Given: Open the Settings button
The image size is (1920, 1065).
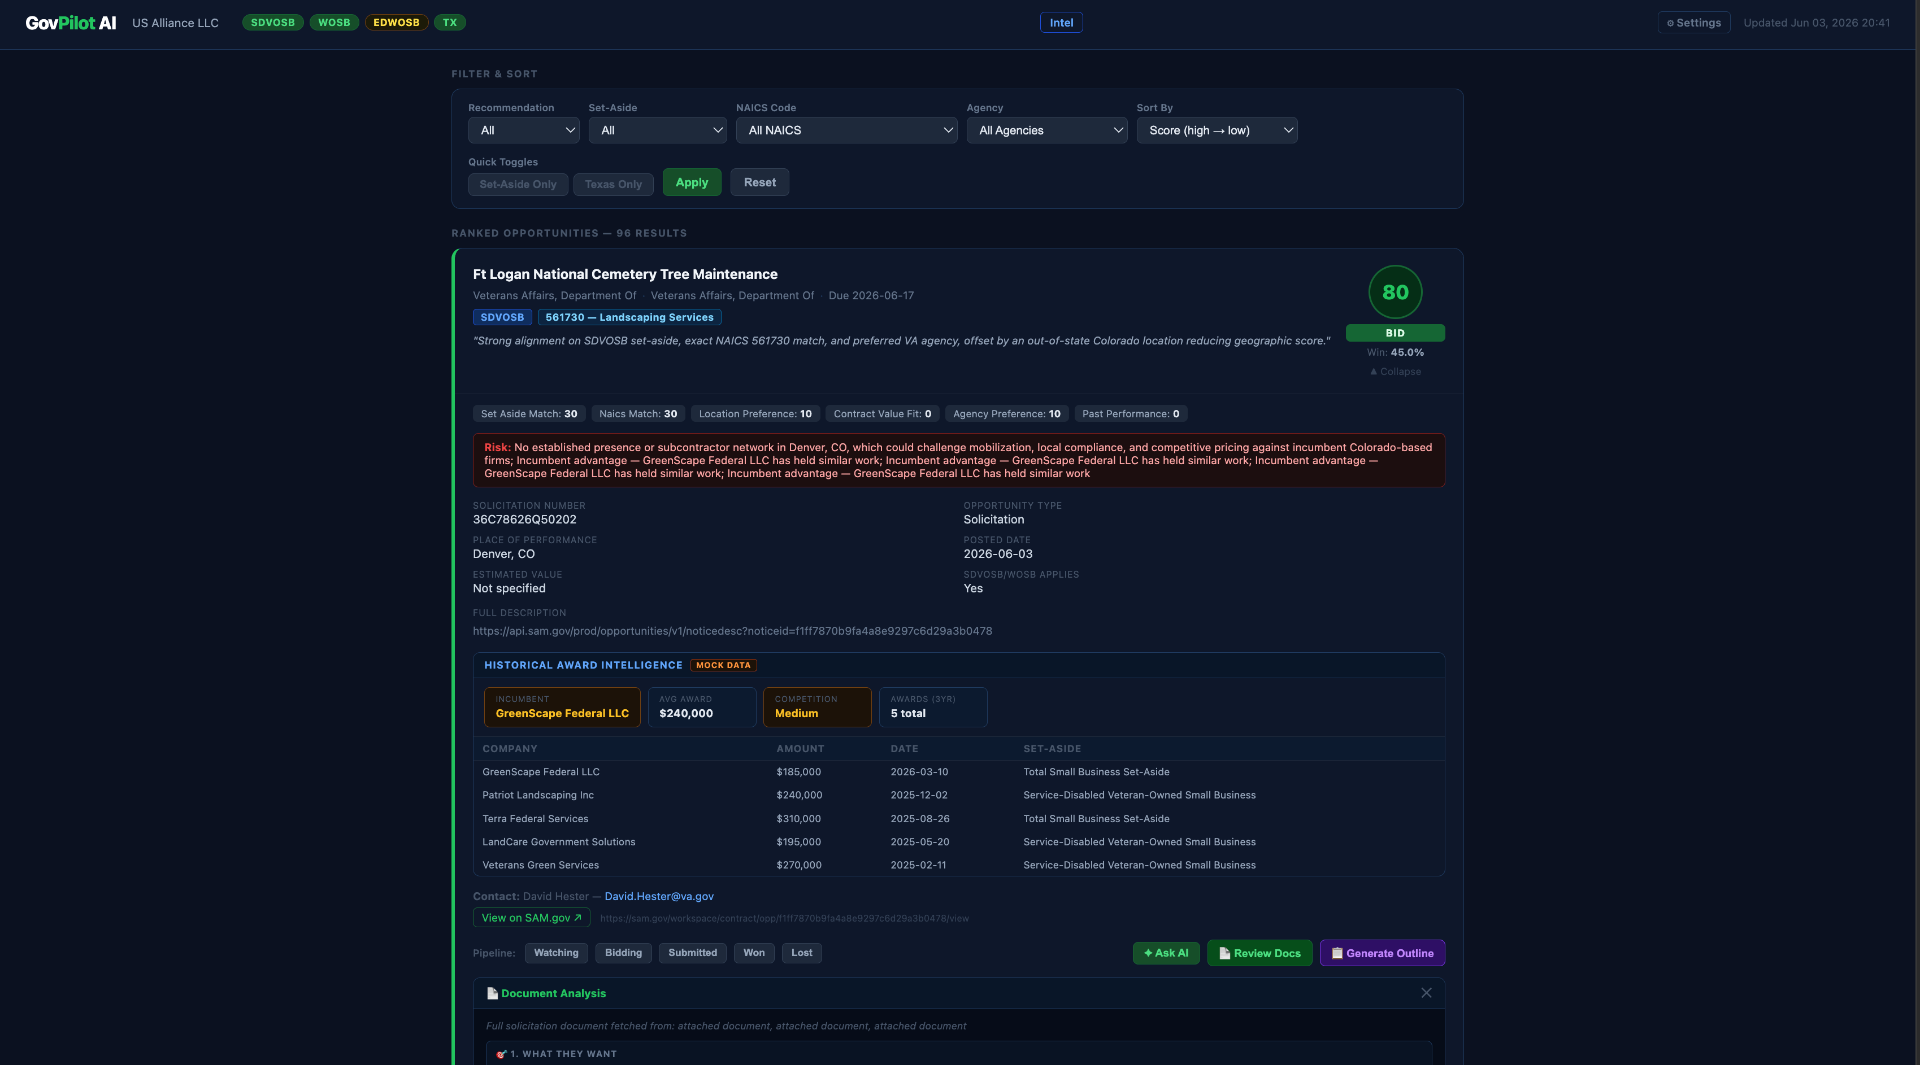Looking at the screenshot, I should (1694, 22).
